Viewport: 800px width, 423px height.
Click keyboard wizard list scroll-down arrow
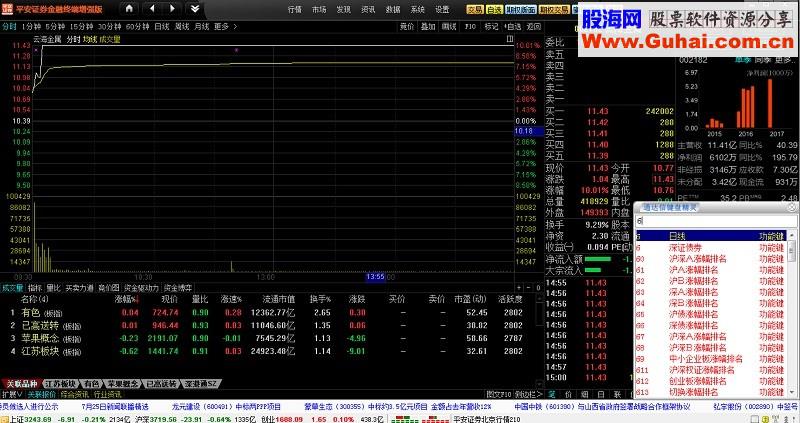pos(792,392)
